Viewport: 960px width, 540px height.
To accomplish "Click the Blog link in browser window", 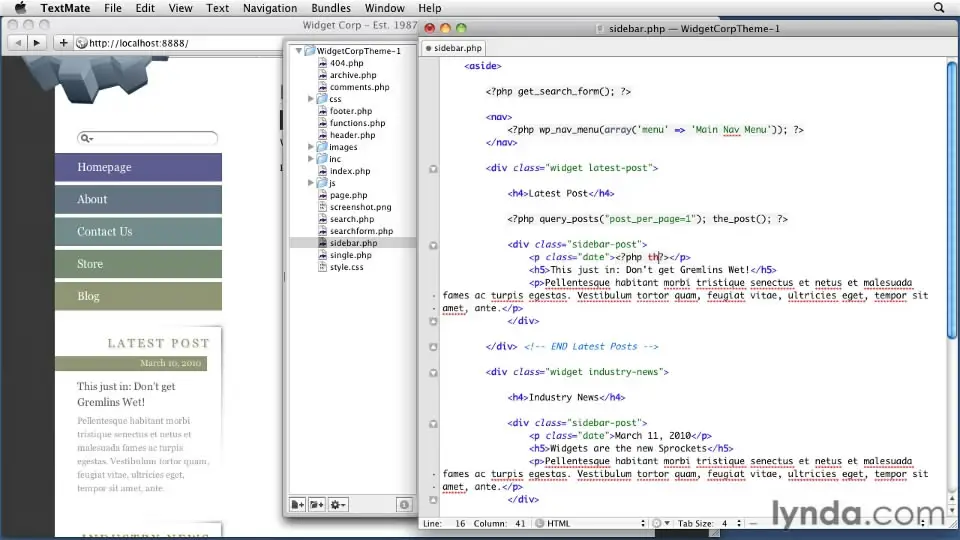I will 138,296.
